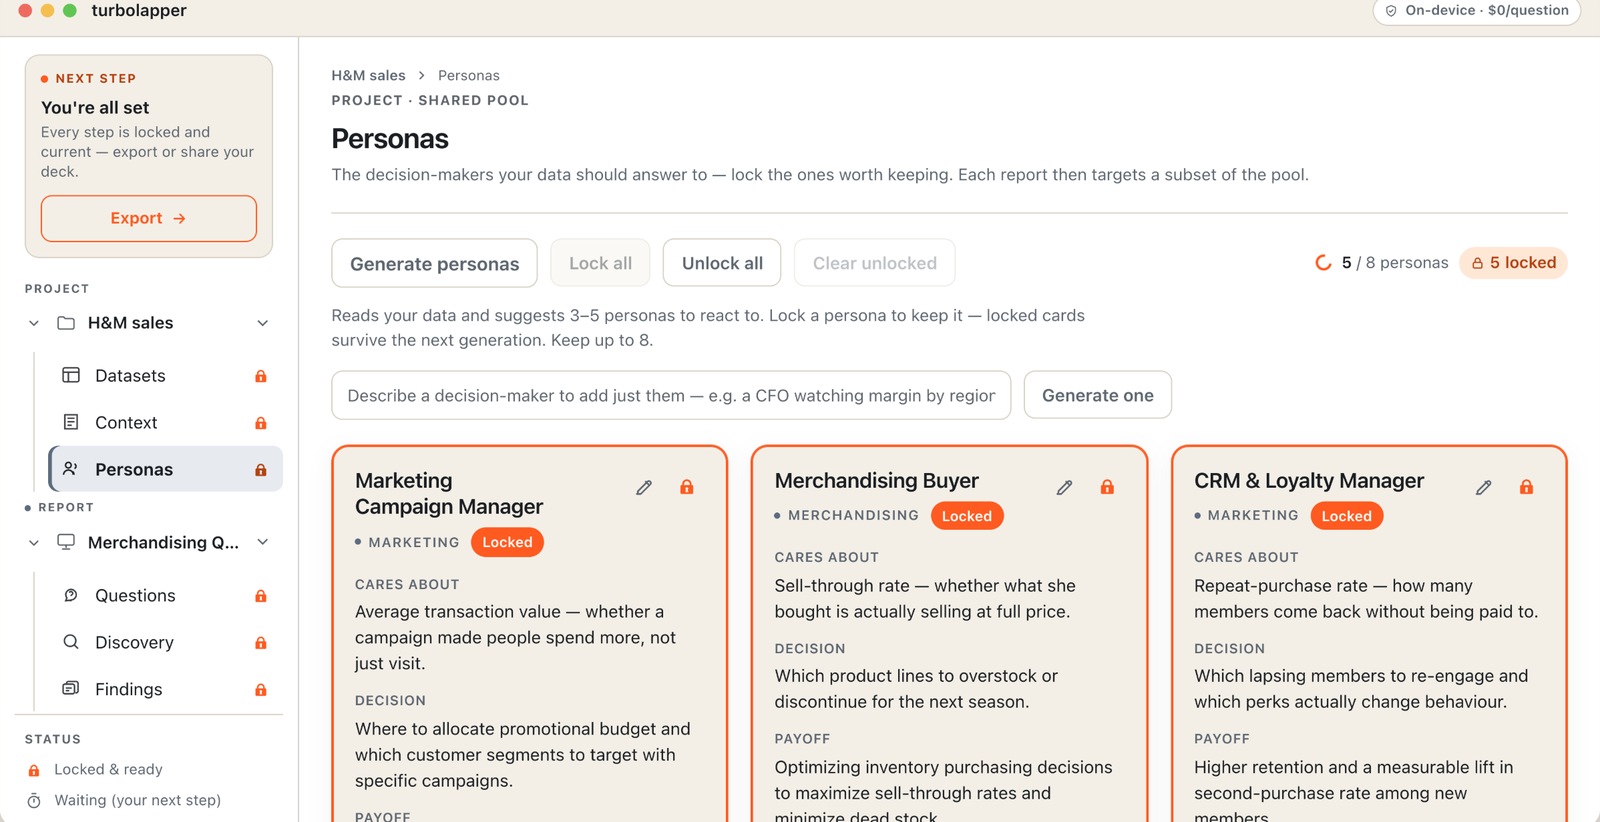Click the Locked & ready status lock icon

coord(34,770)
